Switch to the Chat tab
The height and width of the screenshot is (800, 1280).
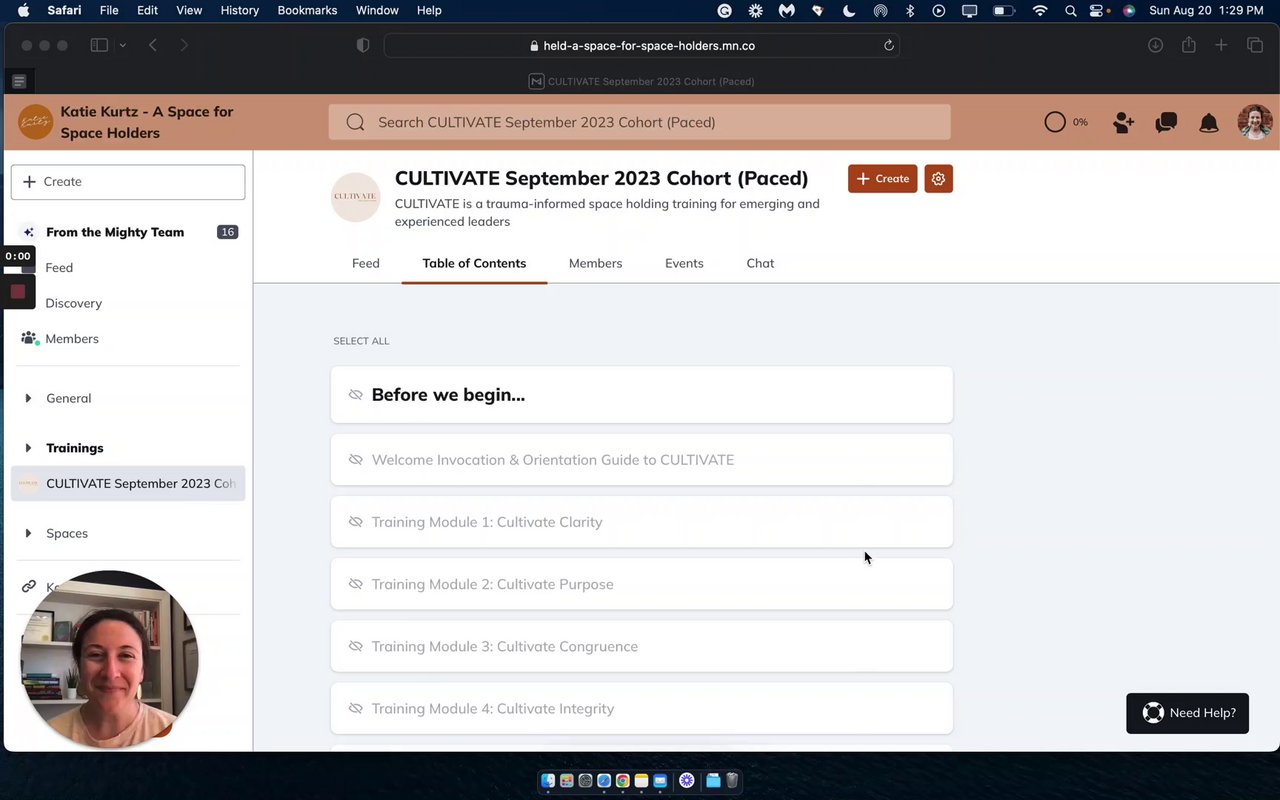[760, 263]
